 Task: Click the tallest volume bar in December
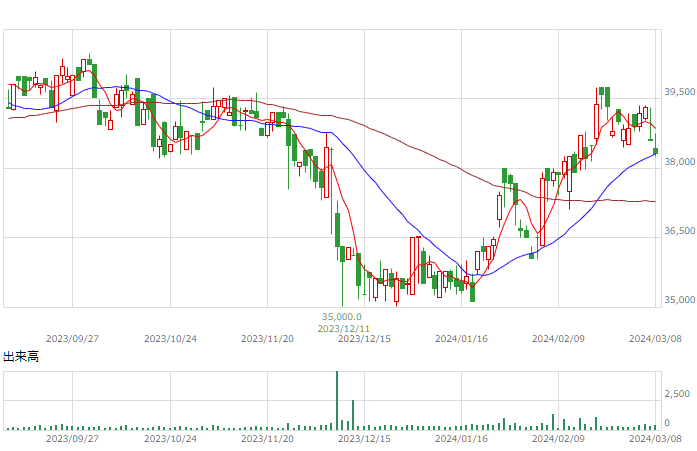coord(337,400)
